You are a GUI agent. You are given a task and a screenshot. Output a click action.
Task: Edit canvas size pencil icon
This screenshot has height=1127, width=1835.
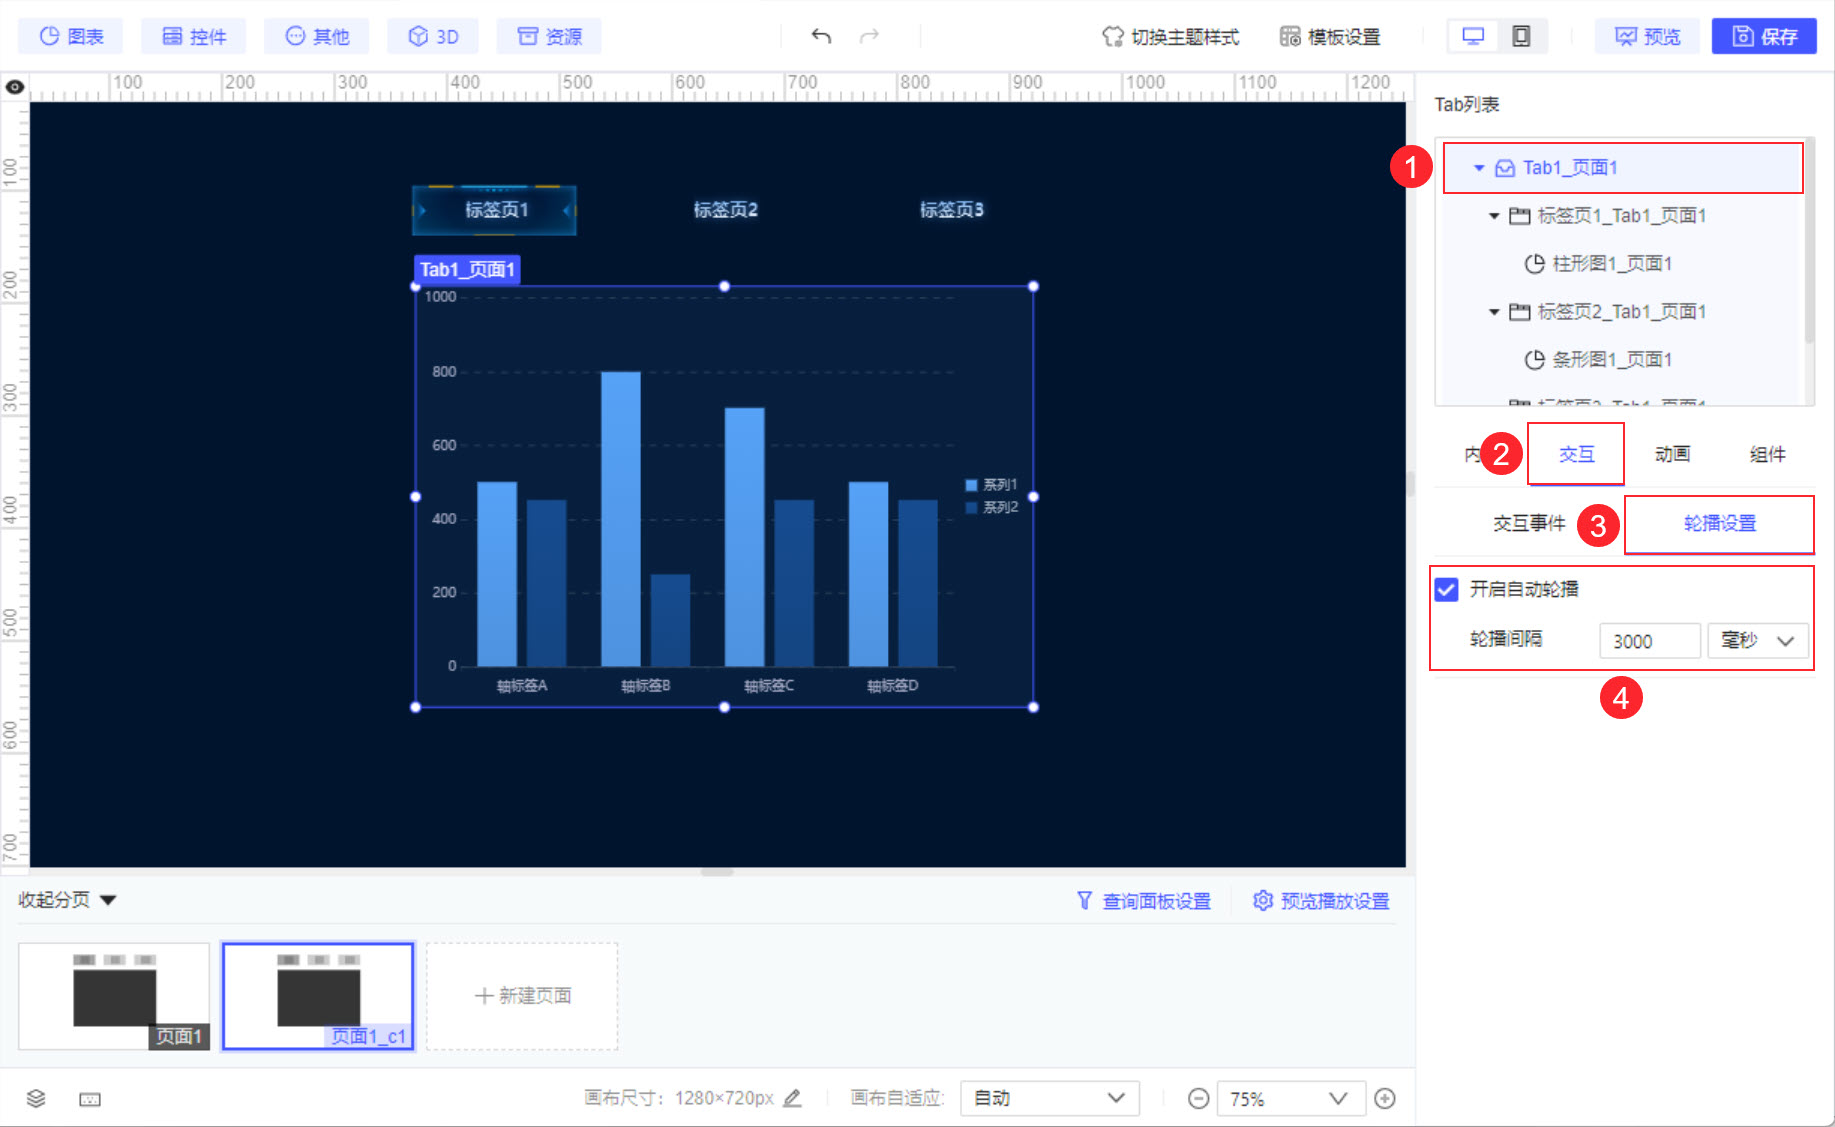(792, 1098)
